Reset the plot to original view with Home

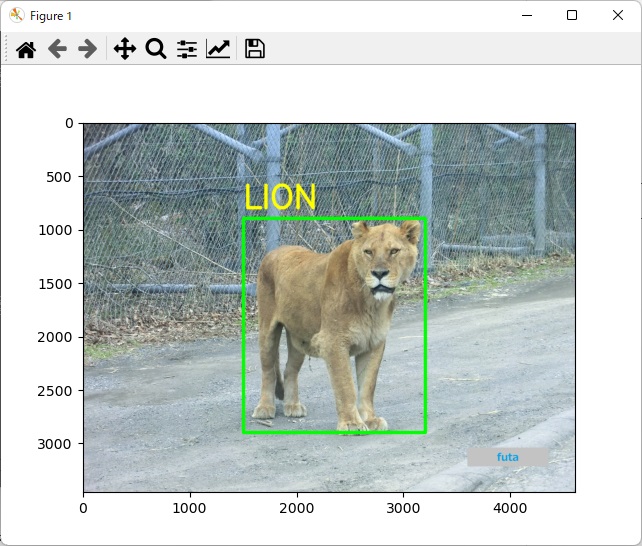(25, 49)
